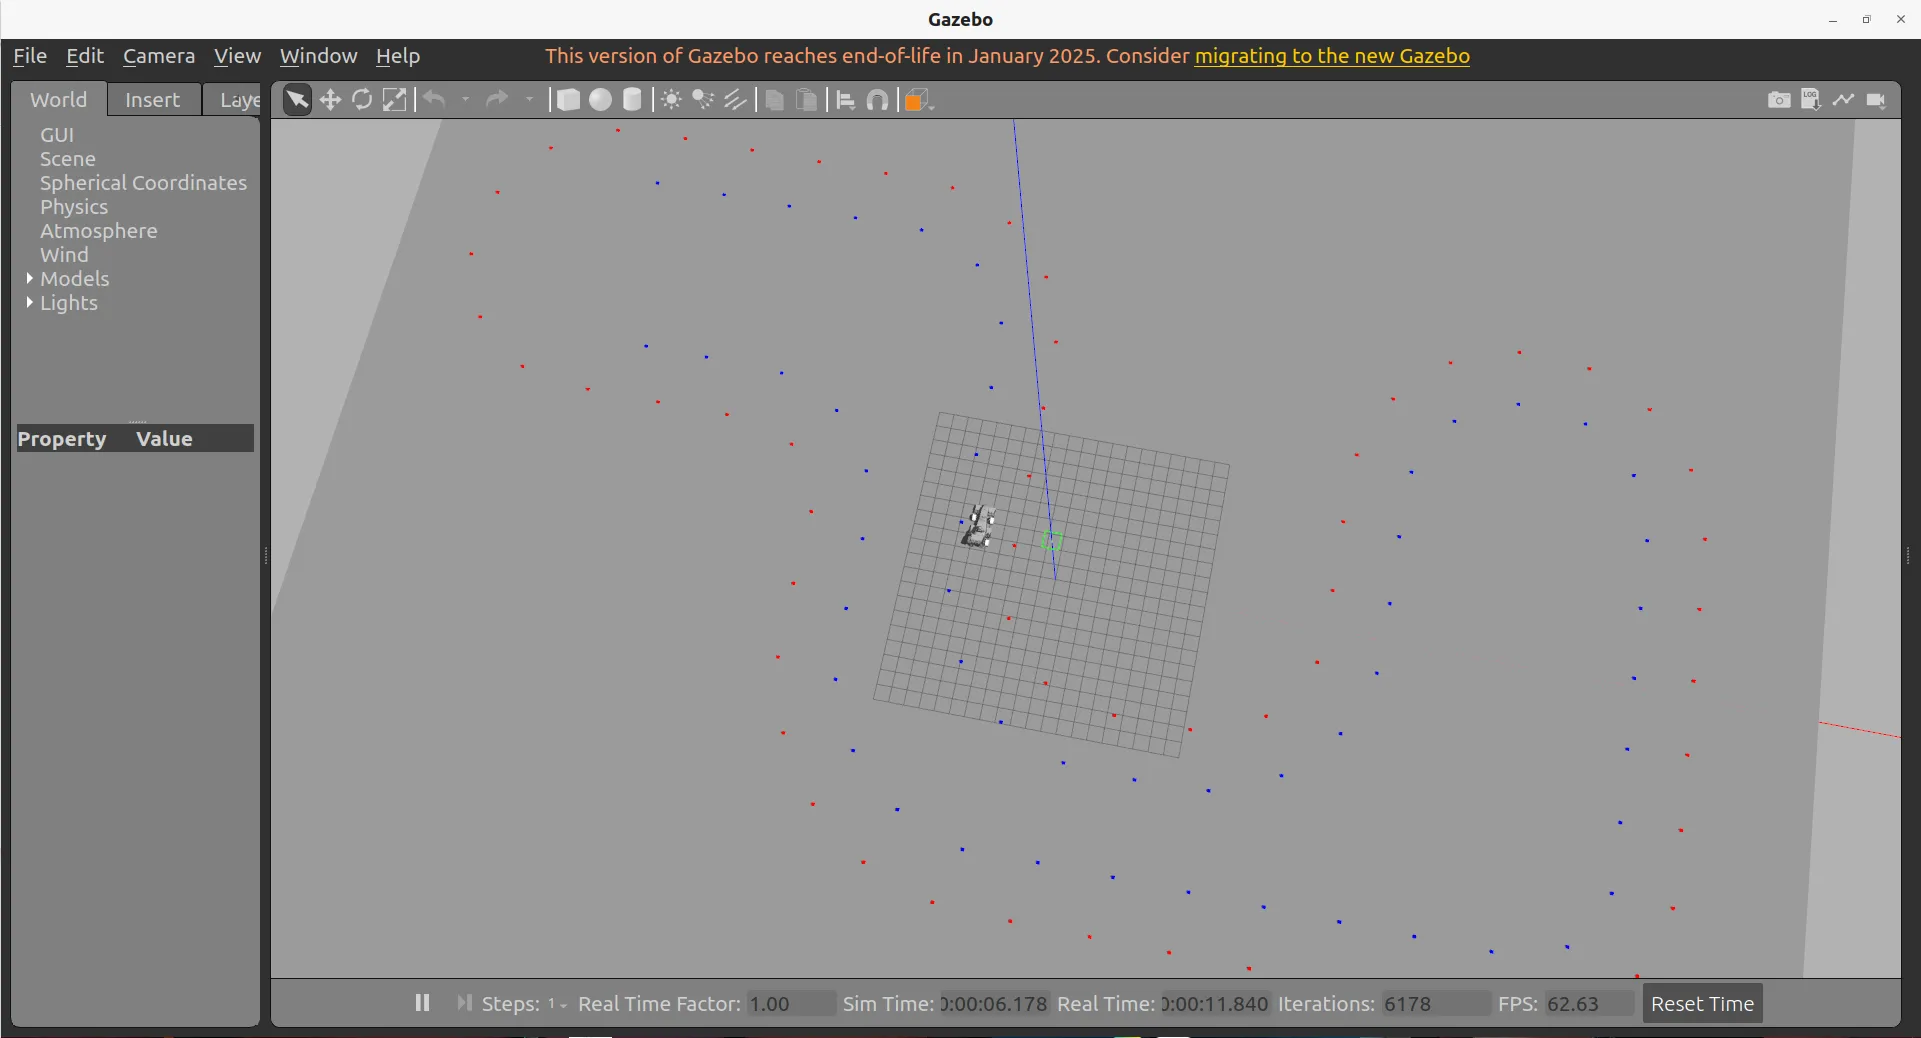Image resolution: width=1921 pixels, height=1038 pixels.
Task: Open the Help menu
Action: click(398, 56)
